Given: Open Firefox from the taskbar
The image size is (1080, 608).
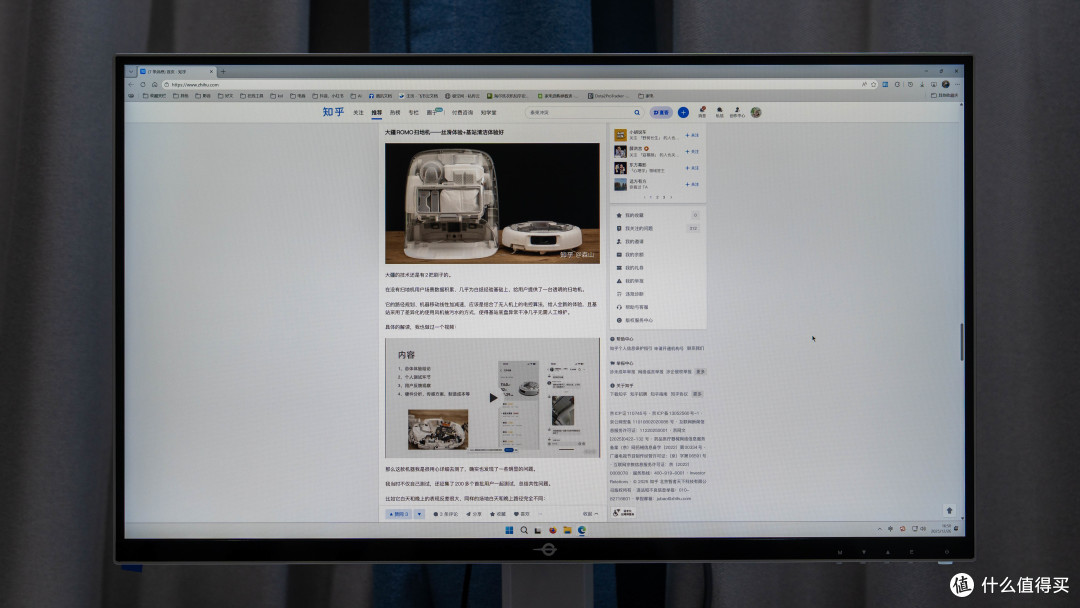Looking at the screenshot, I should (552, 530).
